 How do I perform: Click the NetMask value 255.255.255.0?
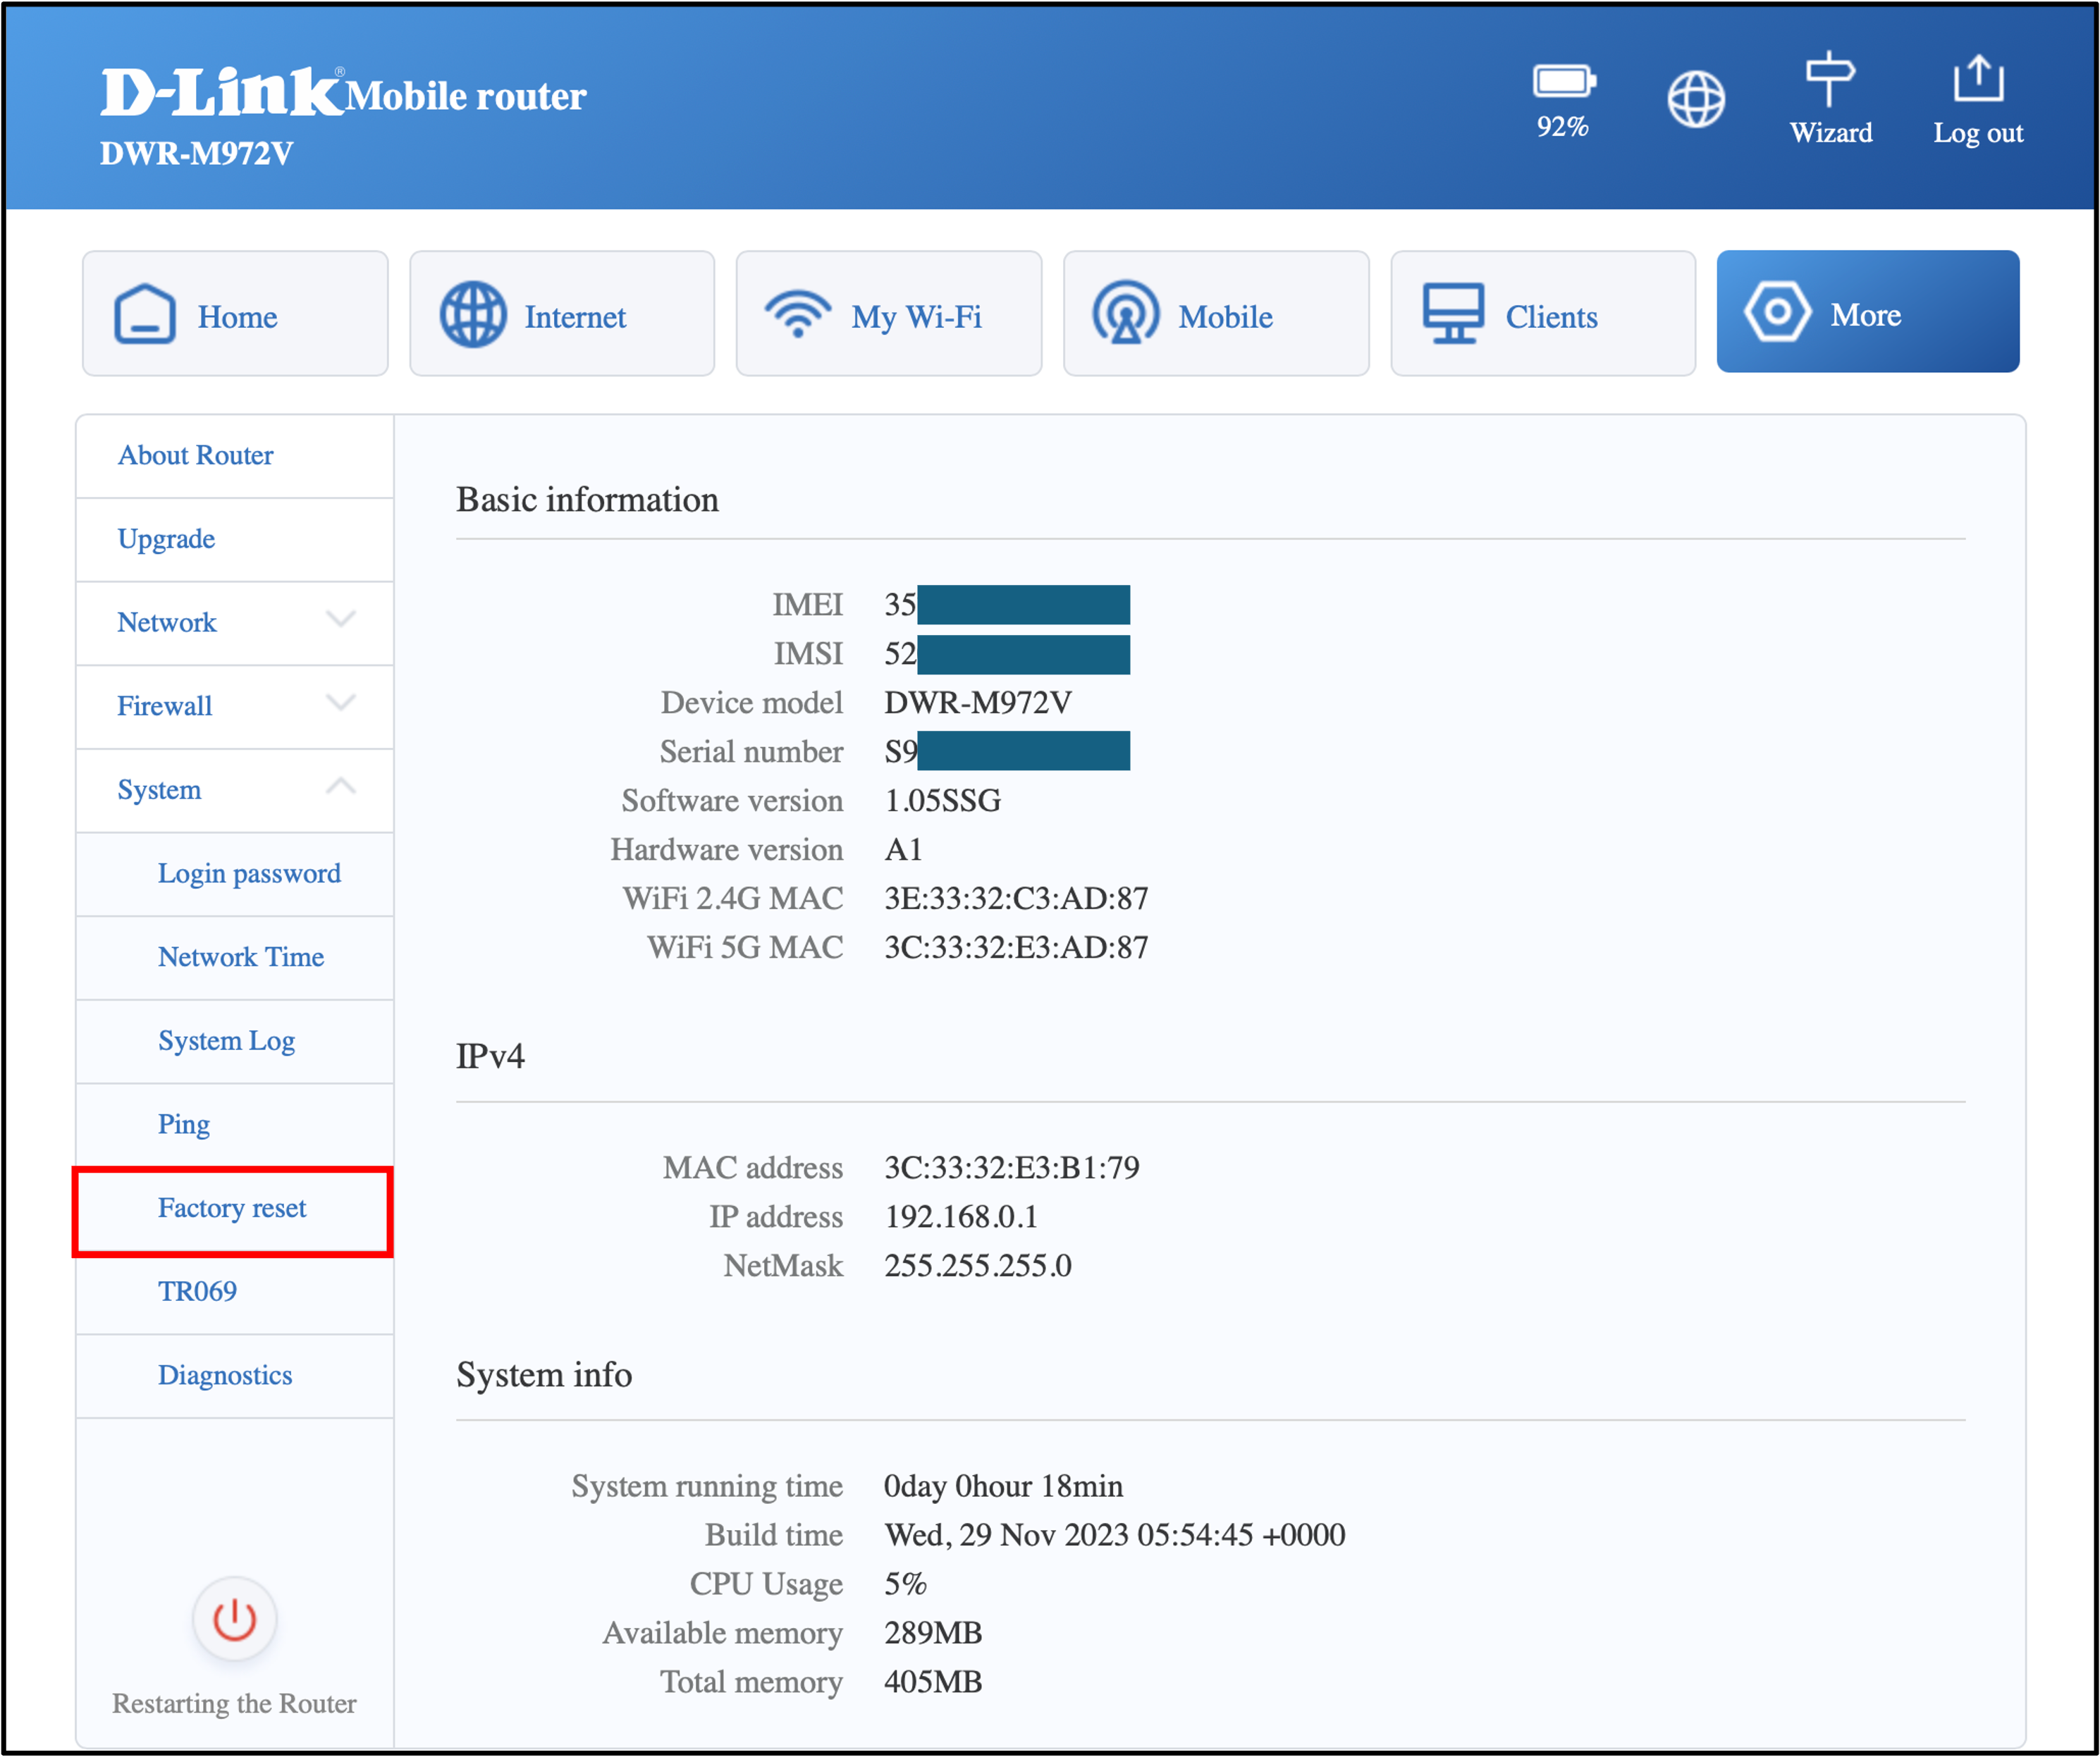(x=978, y=1265)
